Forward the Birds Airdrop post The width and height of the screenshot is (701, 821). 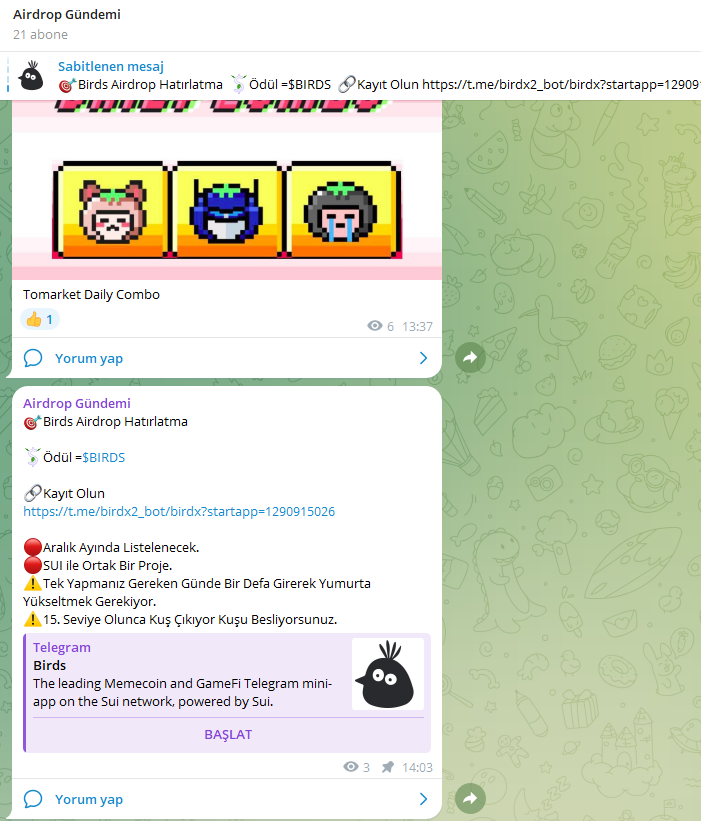click(470, 798)
